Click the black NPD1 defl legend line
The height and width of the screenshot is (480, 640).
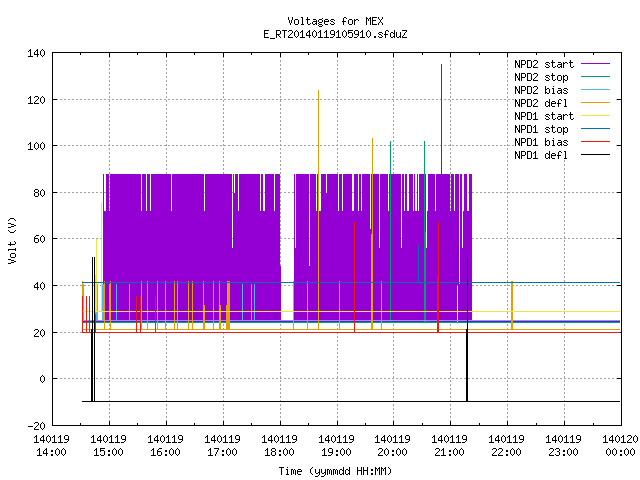pyautogui.click(x=596, y=155)
